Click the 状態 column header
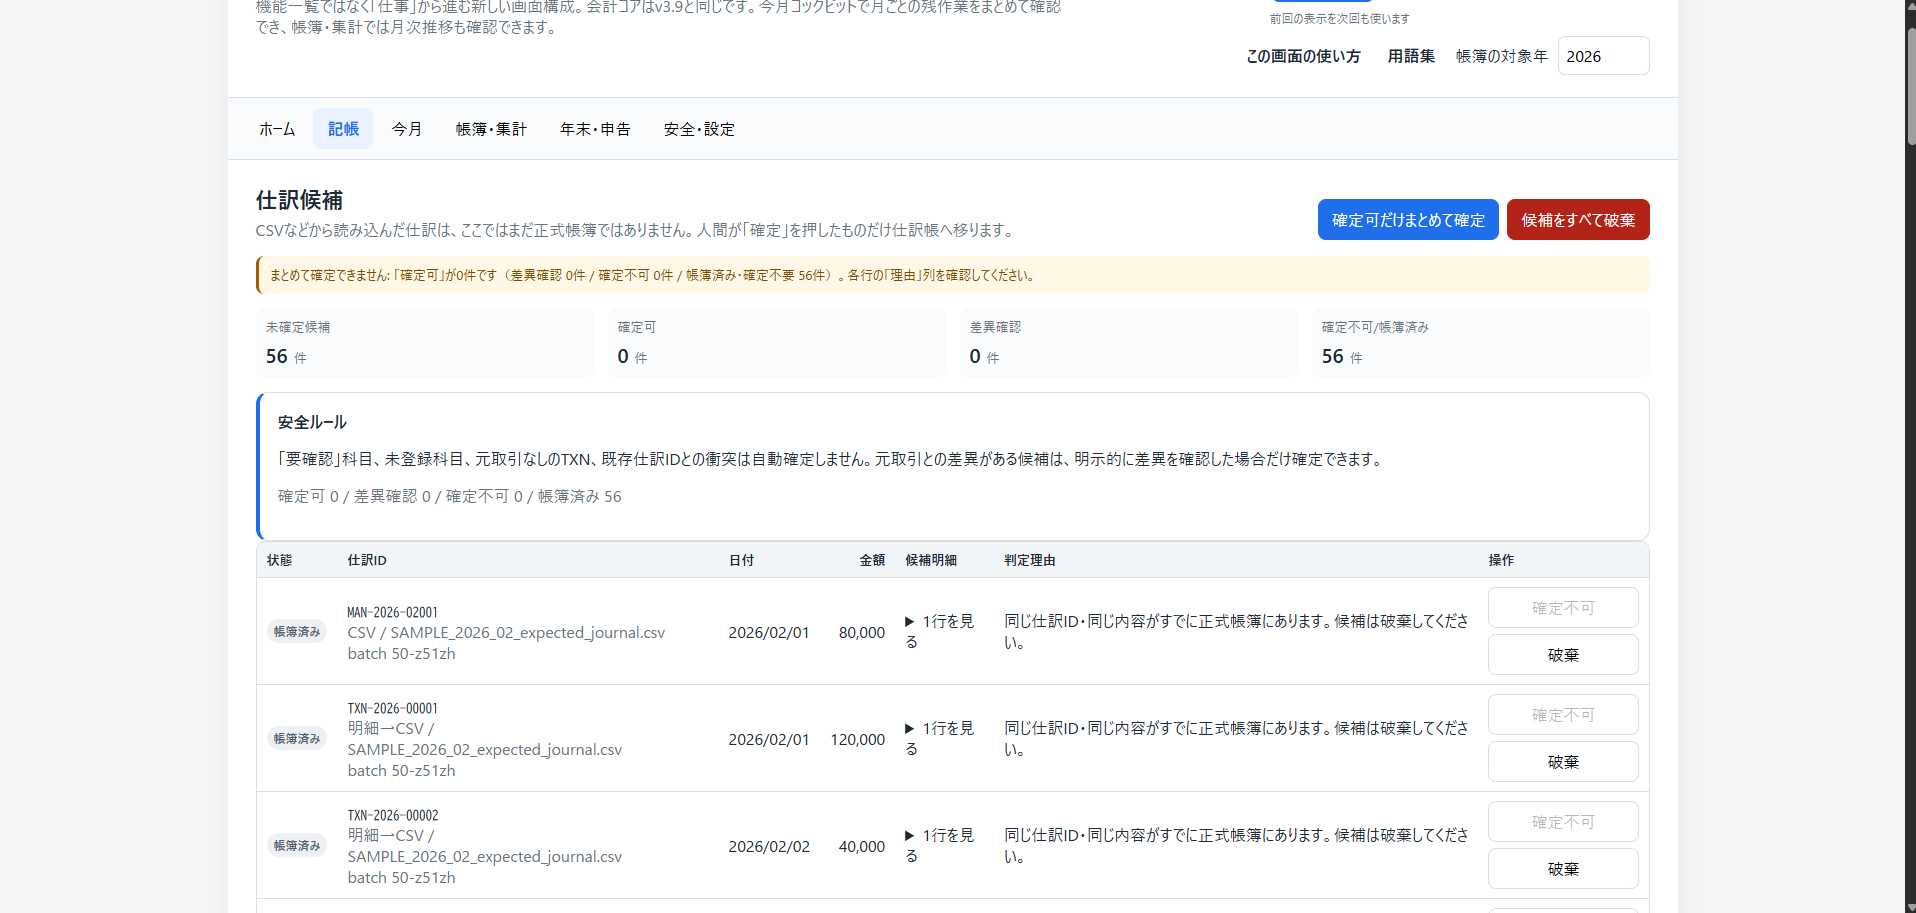The height and width of the screenshot is (913, 1916). click(x=280, y=560)
